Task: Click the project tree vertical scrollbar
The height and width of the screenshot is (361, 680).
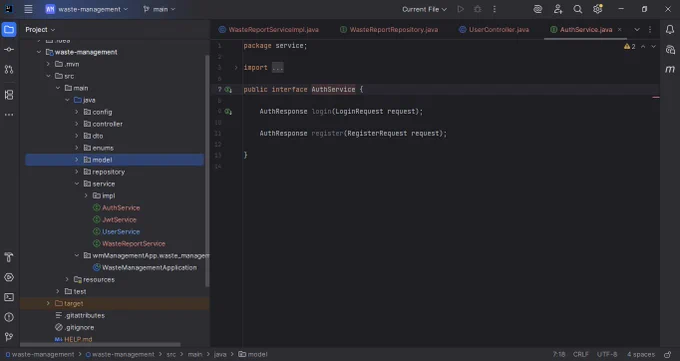Action: pos(207,171)
